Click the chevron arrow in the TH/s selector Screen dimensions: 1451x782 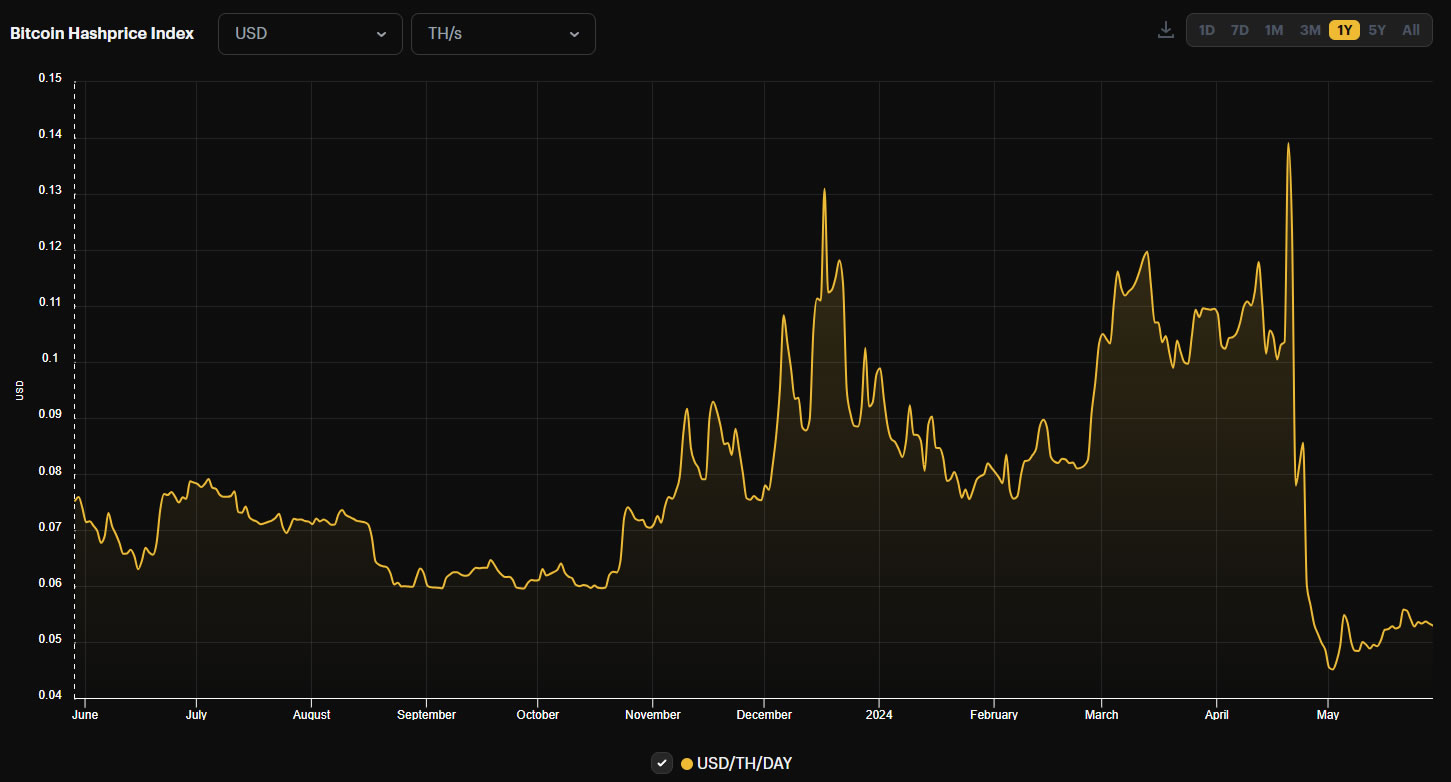[574, 34]
